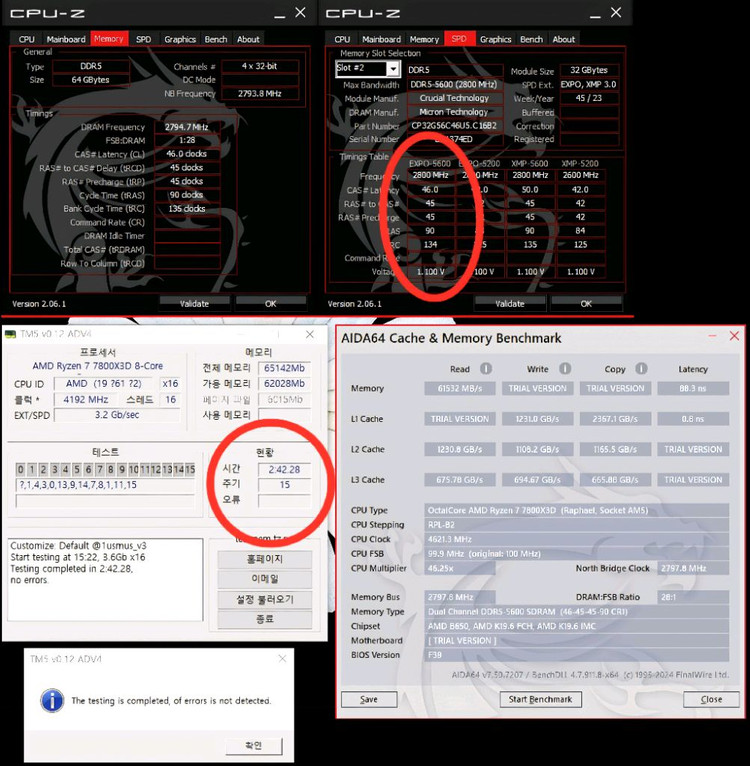This screenshot has width=750, height=766.
Task: Click TM5 log text 'Testing completed in 2:42.28'
Action: click(71, 569)
